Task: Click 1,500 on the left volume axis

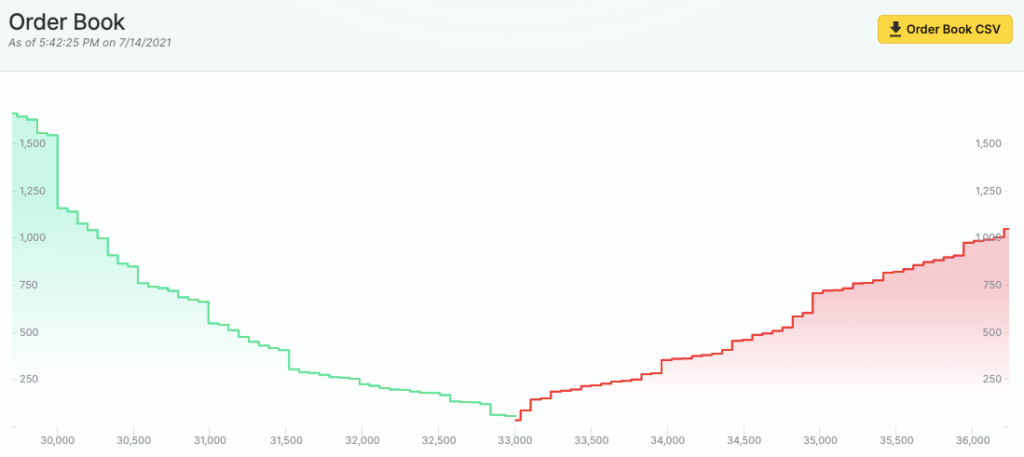Action: pyautogui.click(x=32, y=143)
